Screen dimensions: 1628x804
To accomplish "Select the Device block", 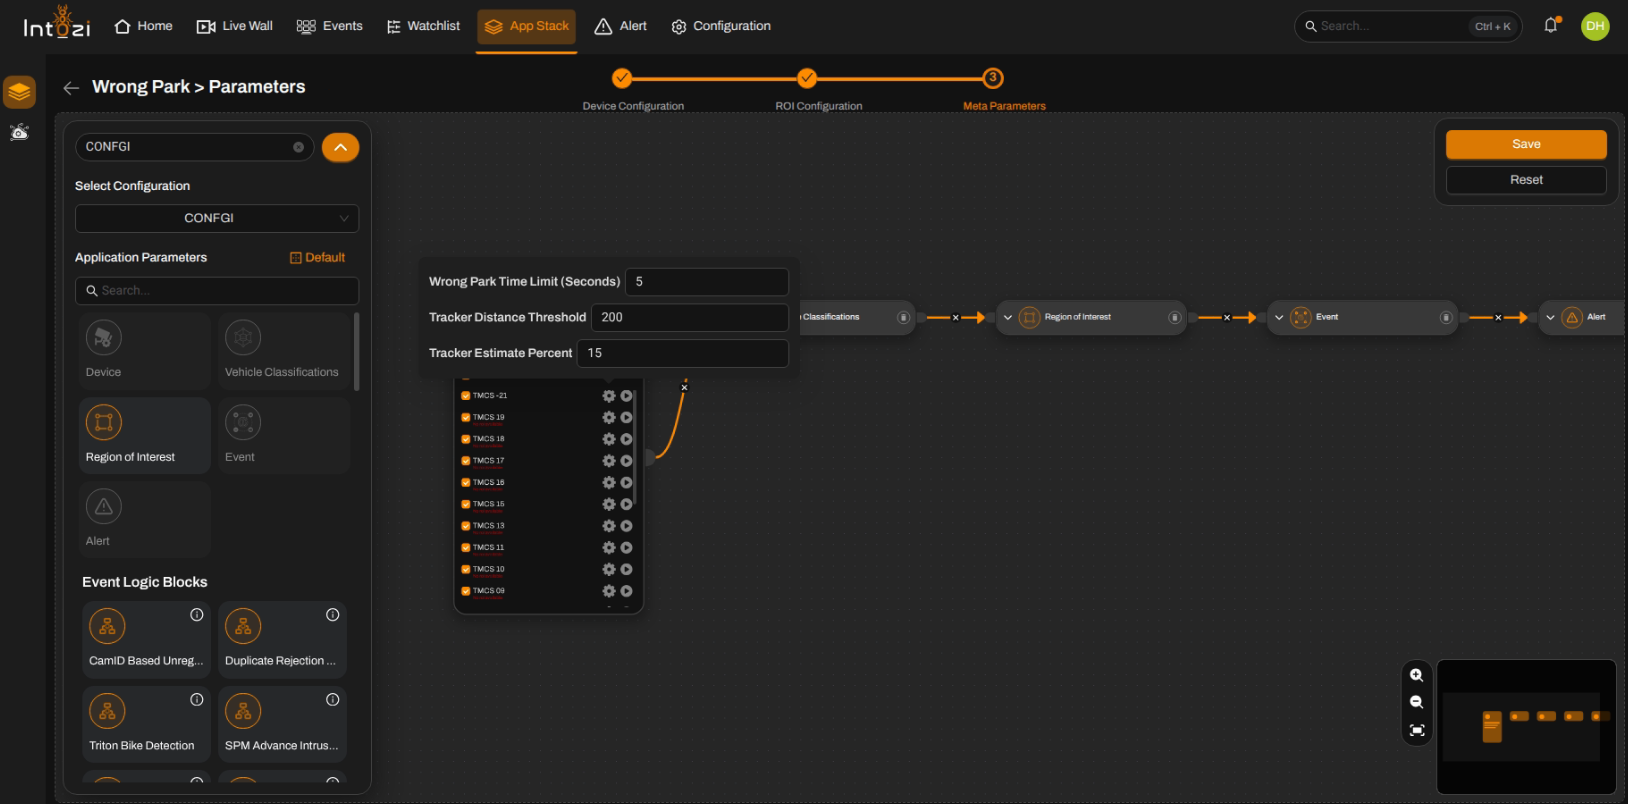I will coord(144,351).
